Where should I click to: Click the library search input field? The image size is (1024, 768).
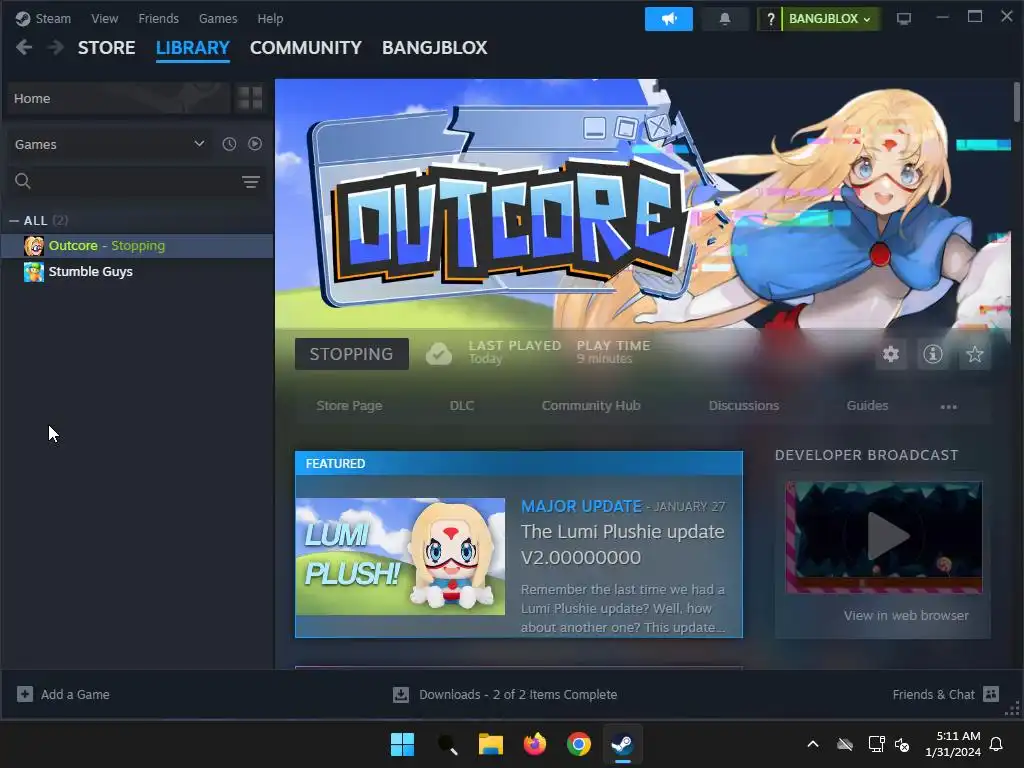click(x=137, y=182)
